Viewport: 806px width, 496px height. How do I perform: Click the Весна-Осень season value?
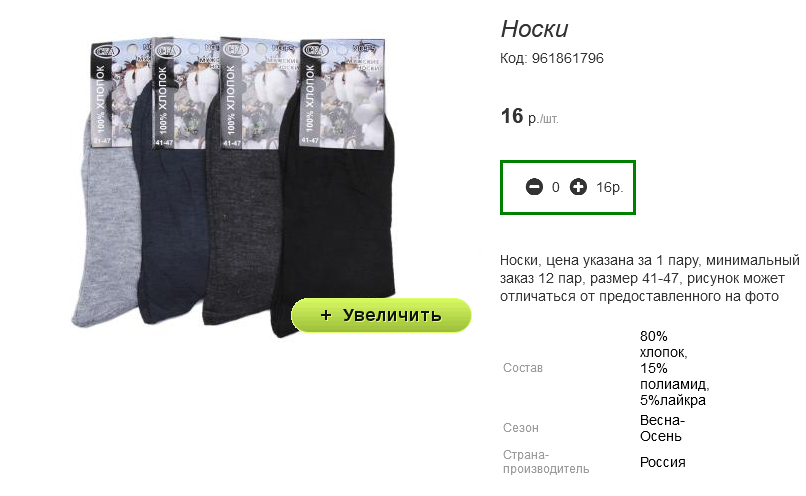[662, 428]
